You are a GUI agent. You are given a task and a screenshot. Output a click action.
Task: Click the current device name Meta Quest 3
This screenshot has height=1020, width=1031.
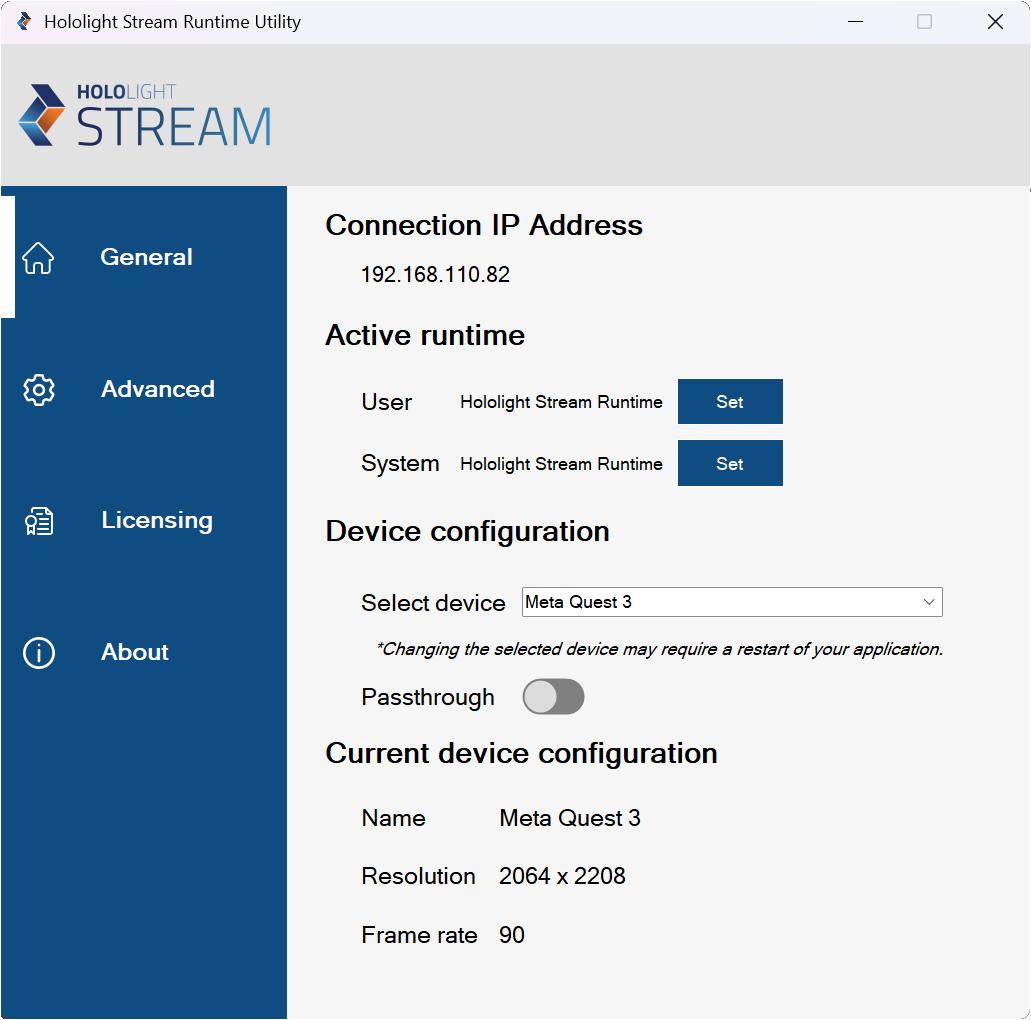click(569, 818)
